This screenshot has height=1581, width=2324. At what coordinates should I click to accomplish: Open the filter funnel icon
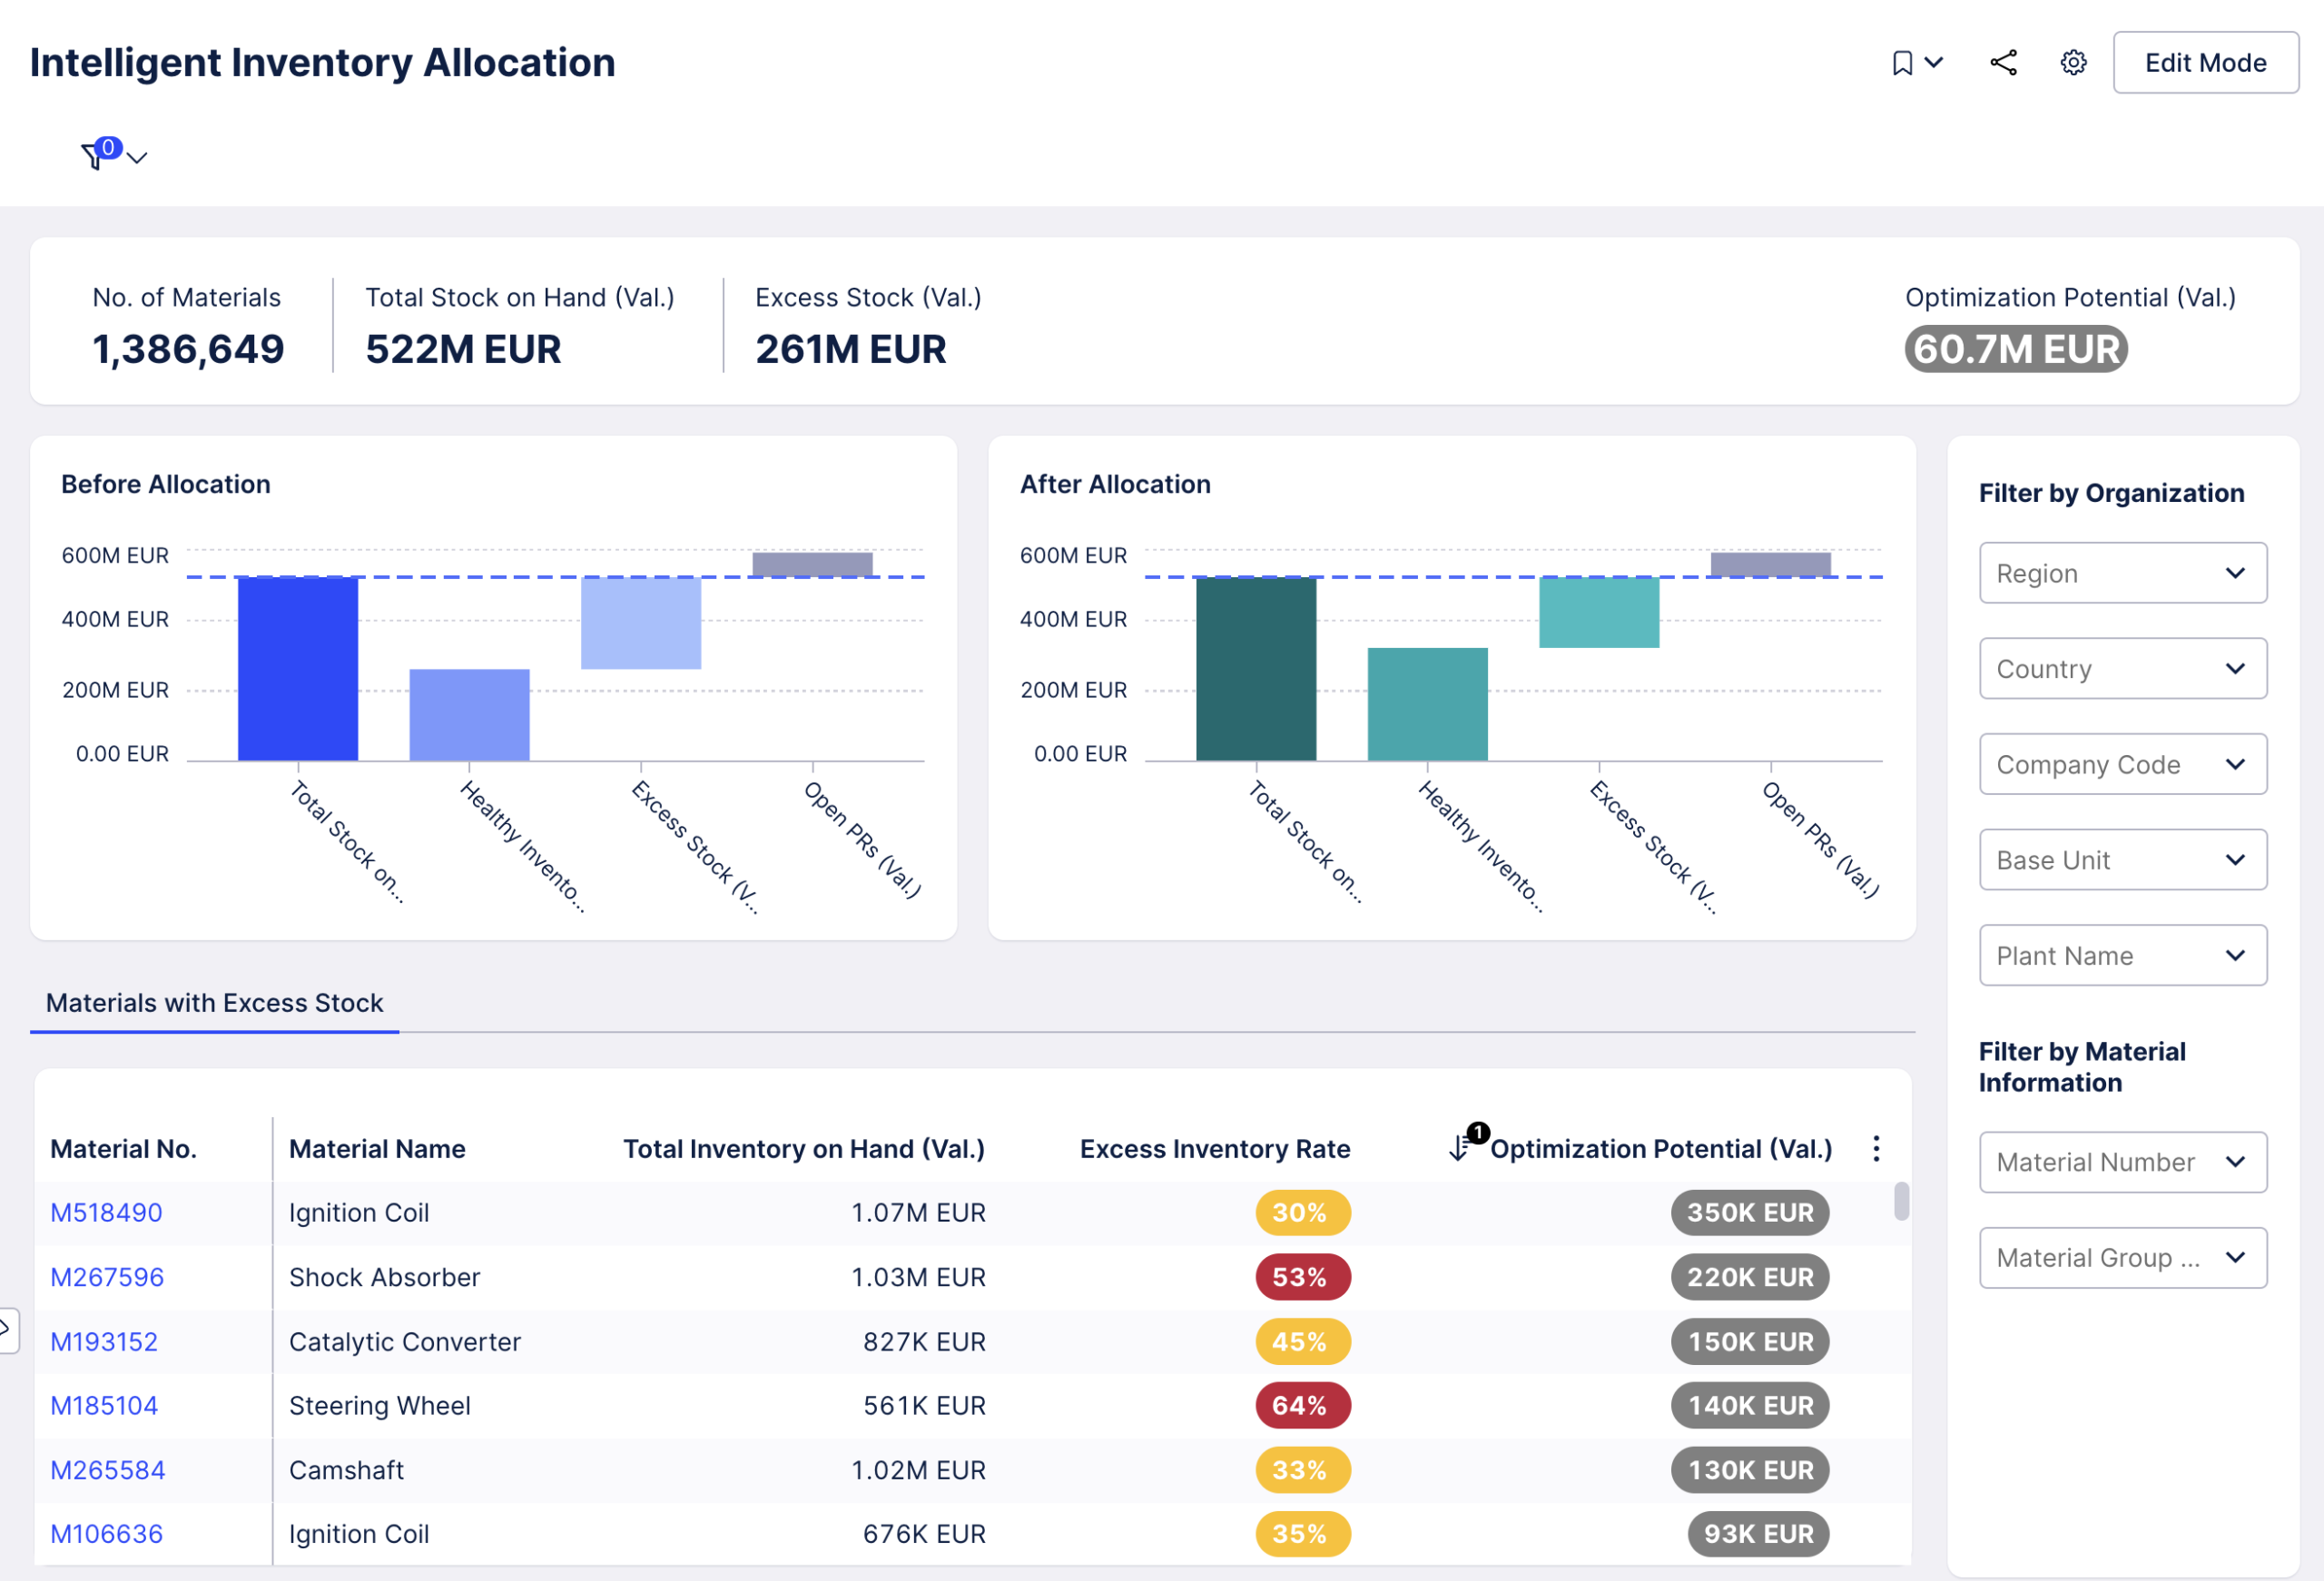coord(96,157)
